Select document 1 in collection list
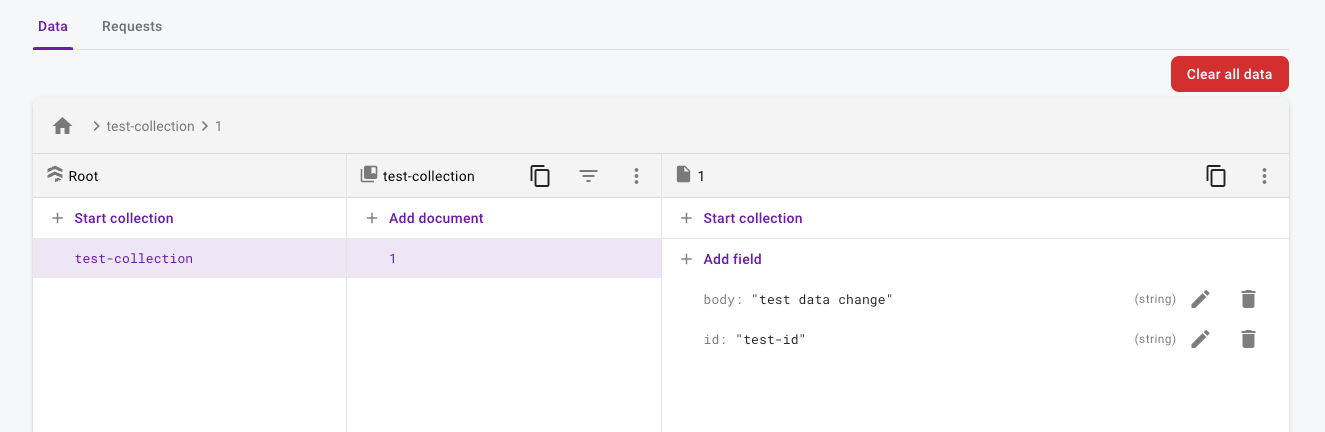The width and height of the screenshot is (1325, 432). coord(393,258)
